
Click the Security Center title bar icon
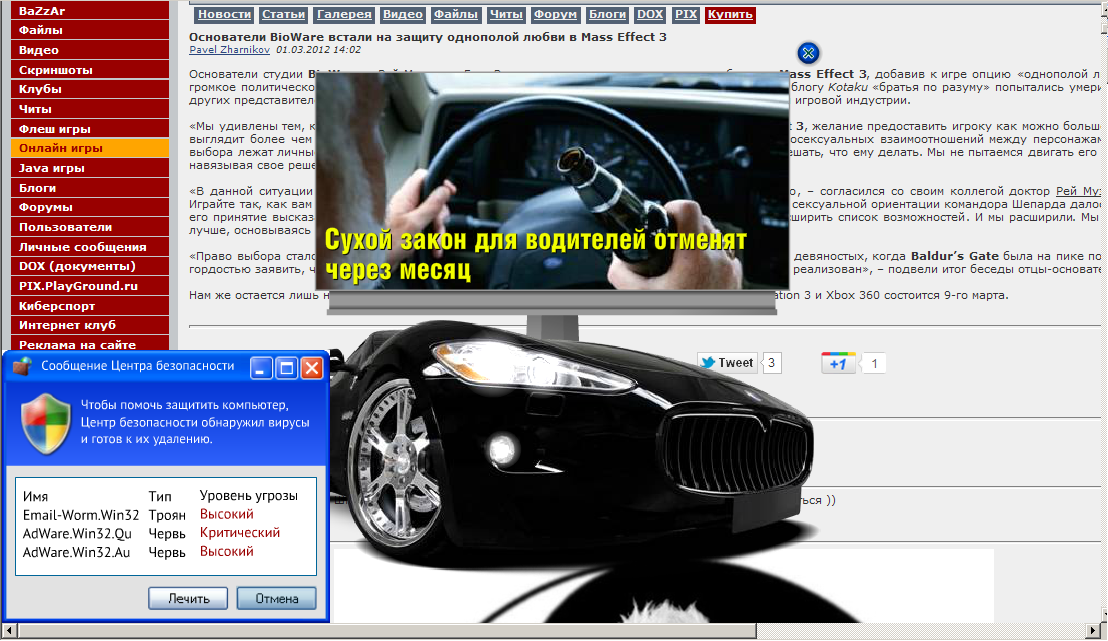[23, 366]
